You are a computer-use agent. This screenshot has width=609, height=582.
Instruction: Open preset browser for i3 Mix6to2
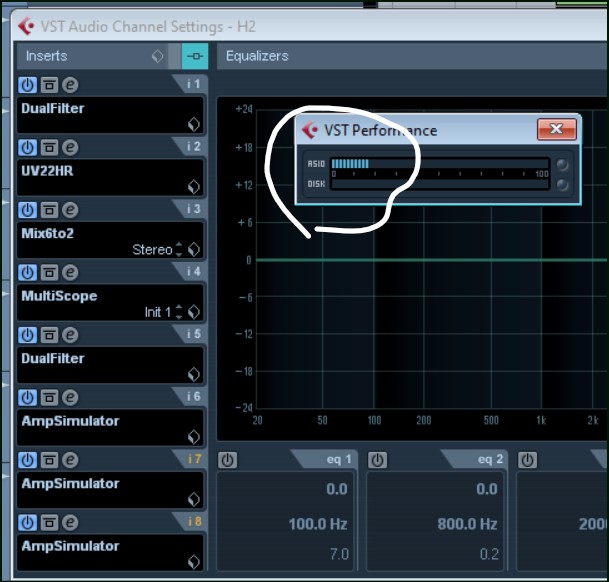194,249
